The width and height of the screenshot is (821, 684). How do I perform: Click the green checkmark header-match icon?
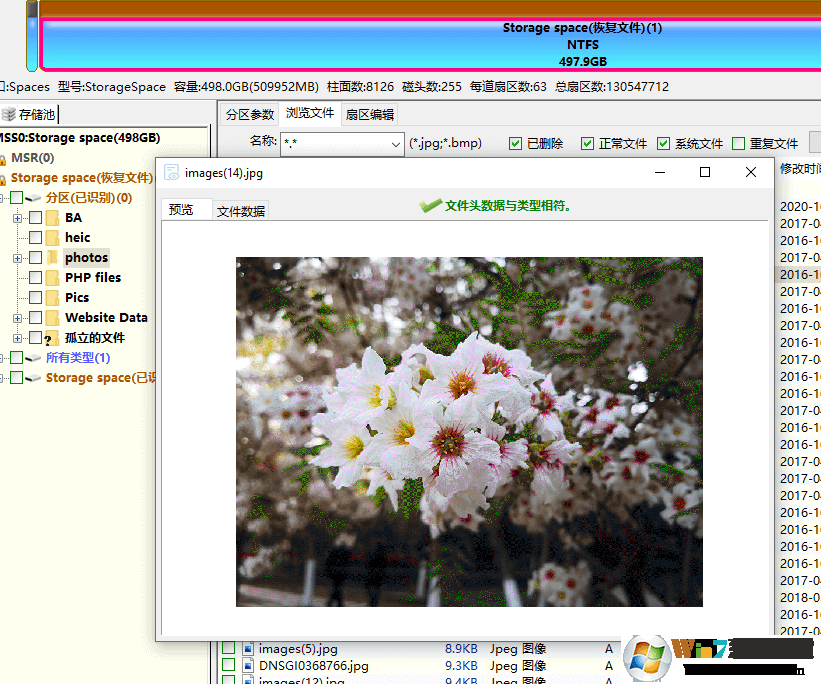click(430, 205)
